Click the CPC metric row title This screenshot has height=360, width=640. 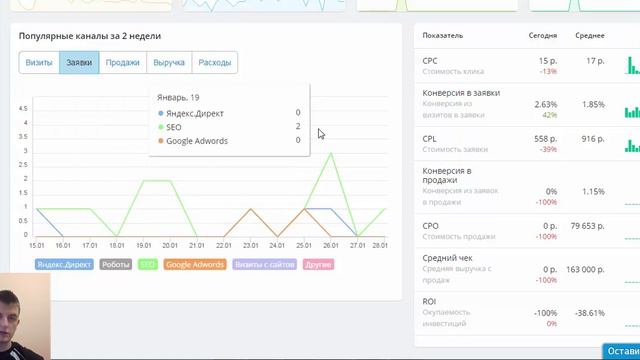430,61
